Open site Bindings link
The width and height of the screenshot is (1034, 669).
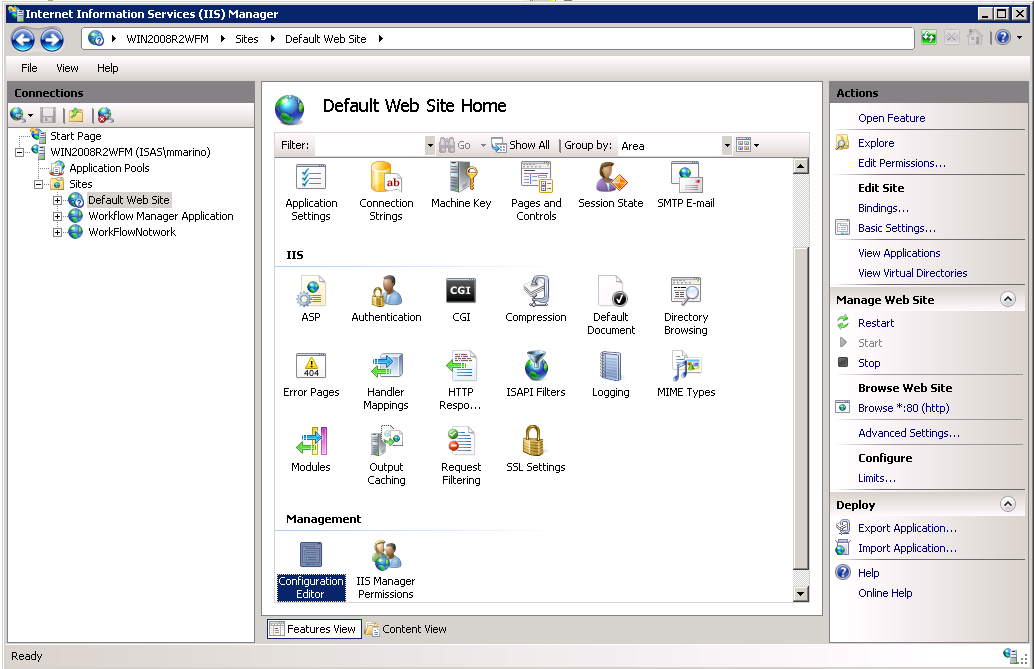[x=883, y=208]
